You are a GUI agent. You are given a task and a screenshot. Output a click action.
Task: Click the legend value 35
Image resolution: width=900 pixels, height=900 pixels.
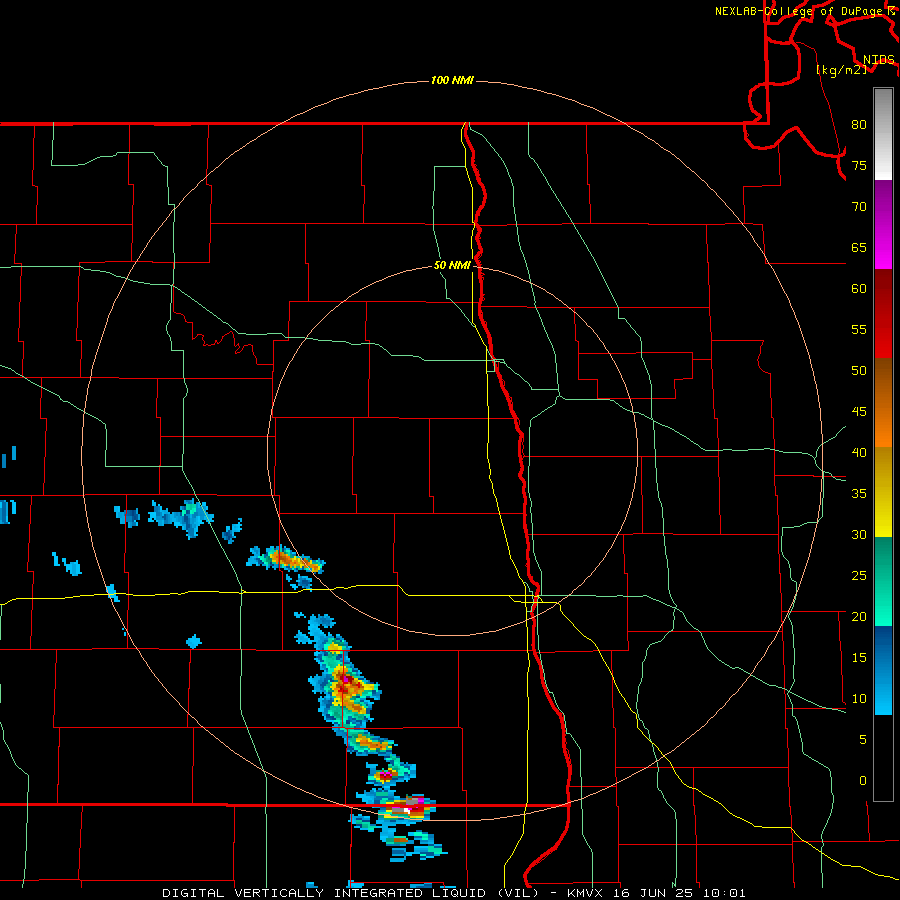click(x=859, y=494)
